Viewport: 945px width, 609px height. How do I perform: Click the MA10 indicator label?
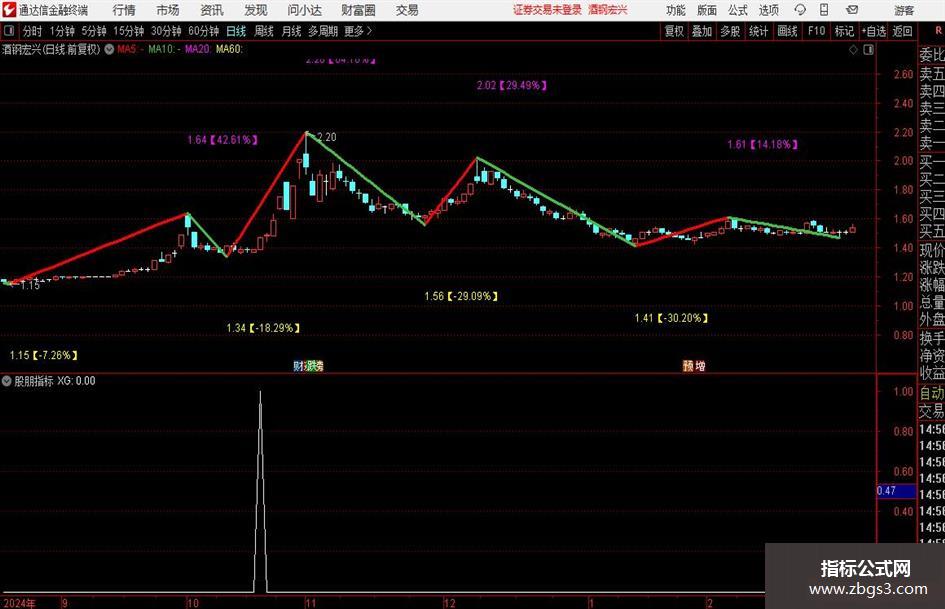pyautogui.click(x=162, y=49)
